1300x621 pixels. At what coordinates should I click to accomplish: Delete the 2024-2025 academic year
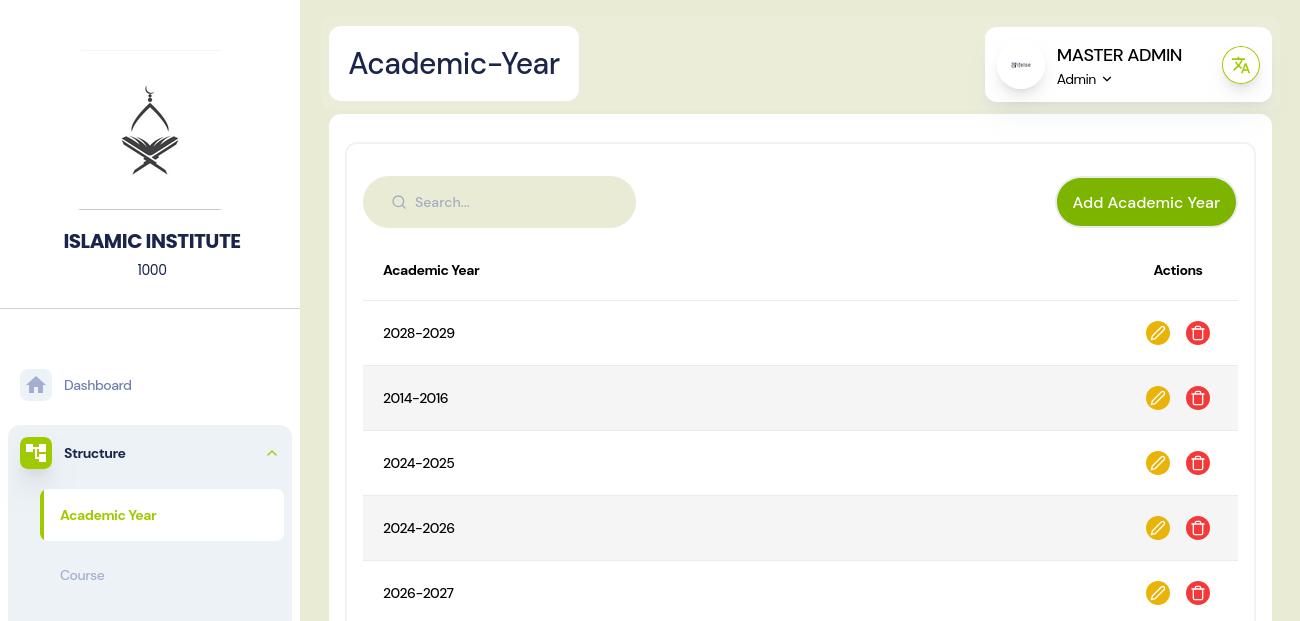click(1197, 463)
